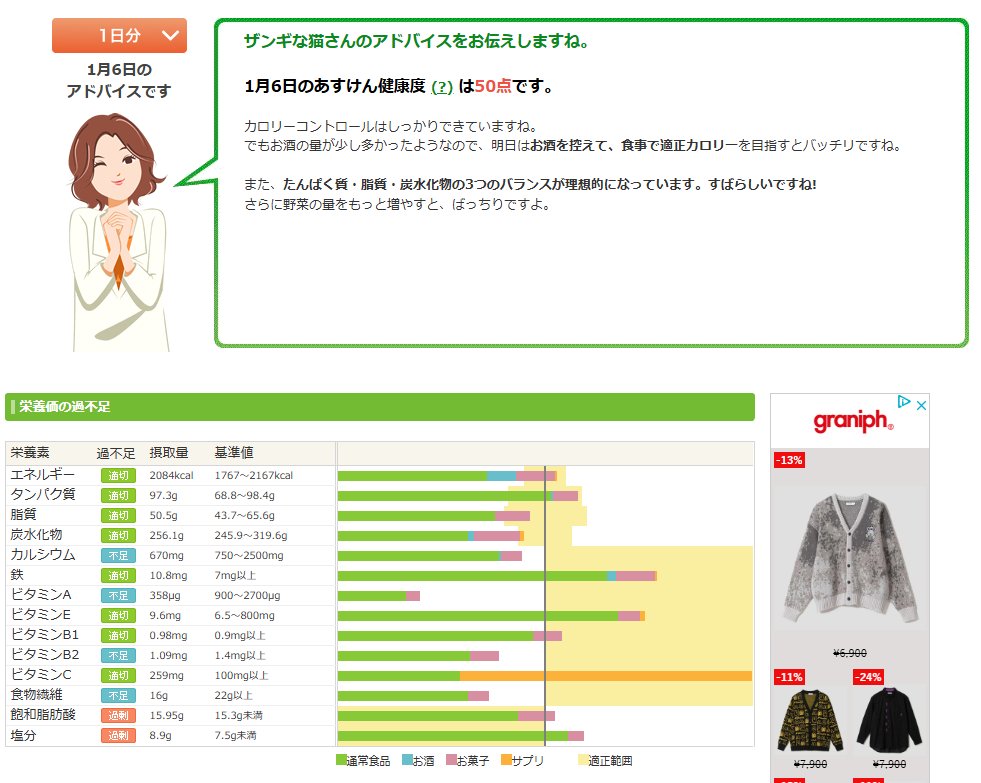Click the 鉄 intake bar

pos(497,576)
